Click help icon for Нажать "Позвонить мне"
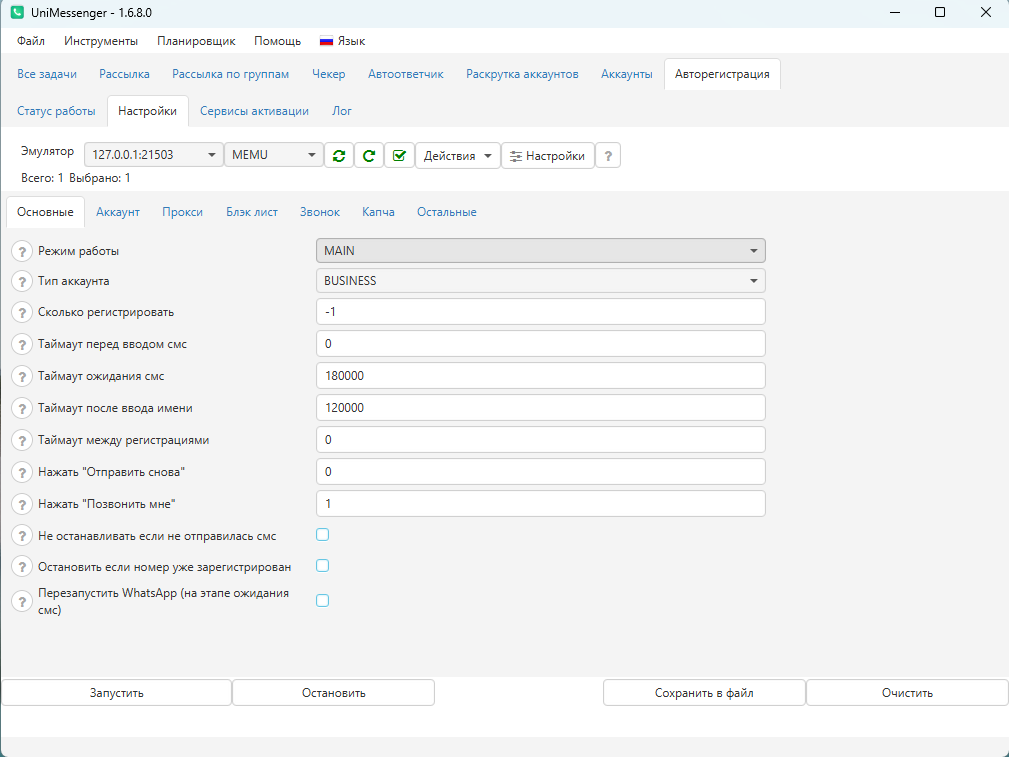The height and width of the screenshot is (757, 1009). 22,504
